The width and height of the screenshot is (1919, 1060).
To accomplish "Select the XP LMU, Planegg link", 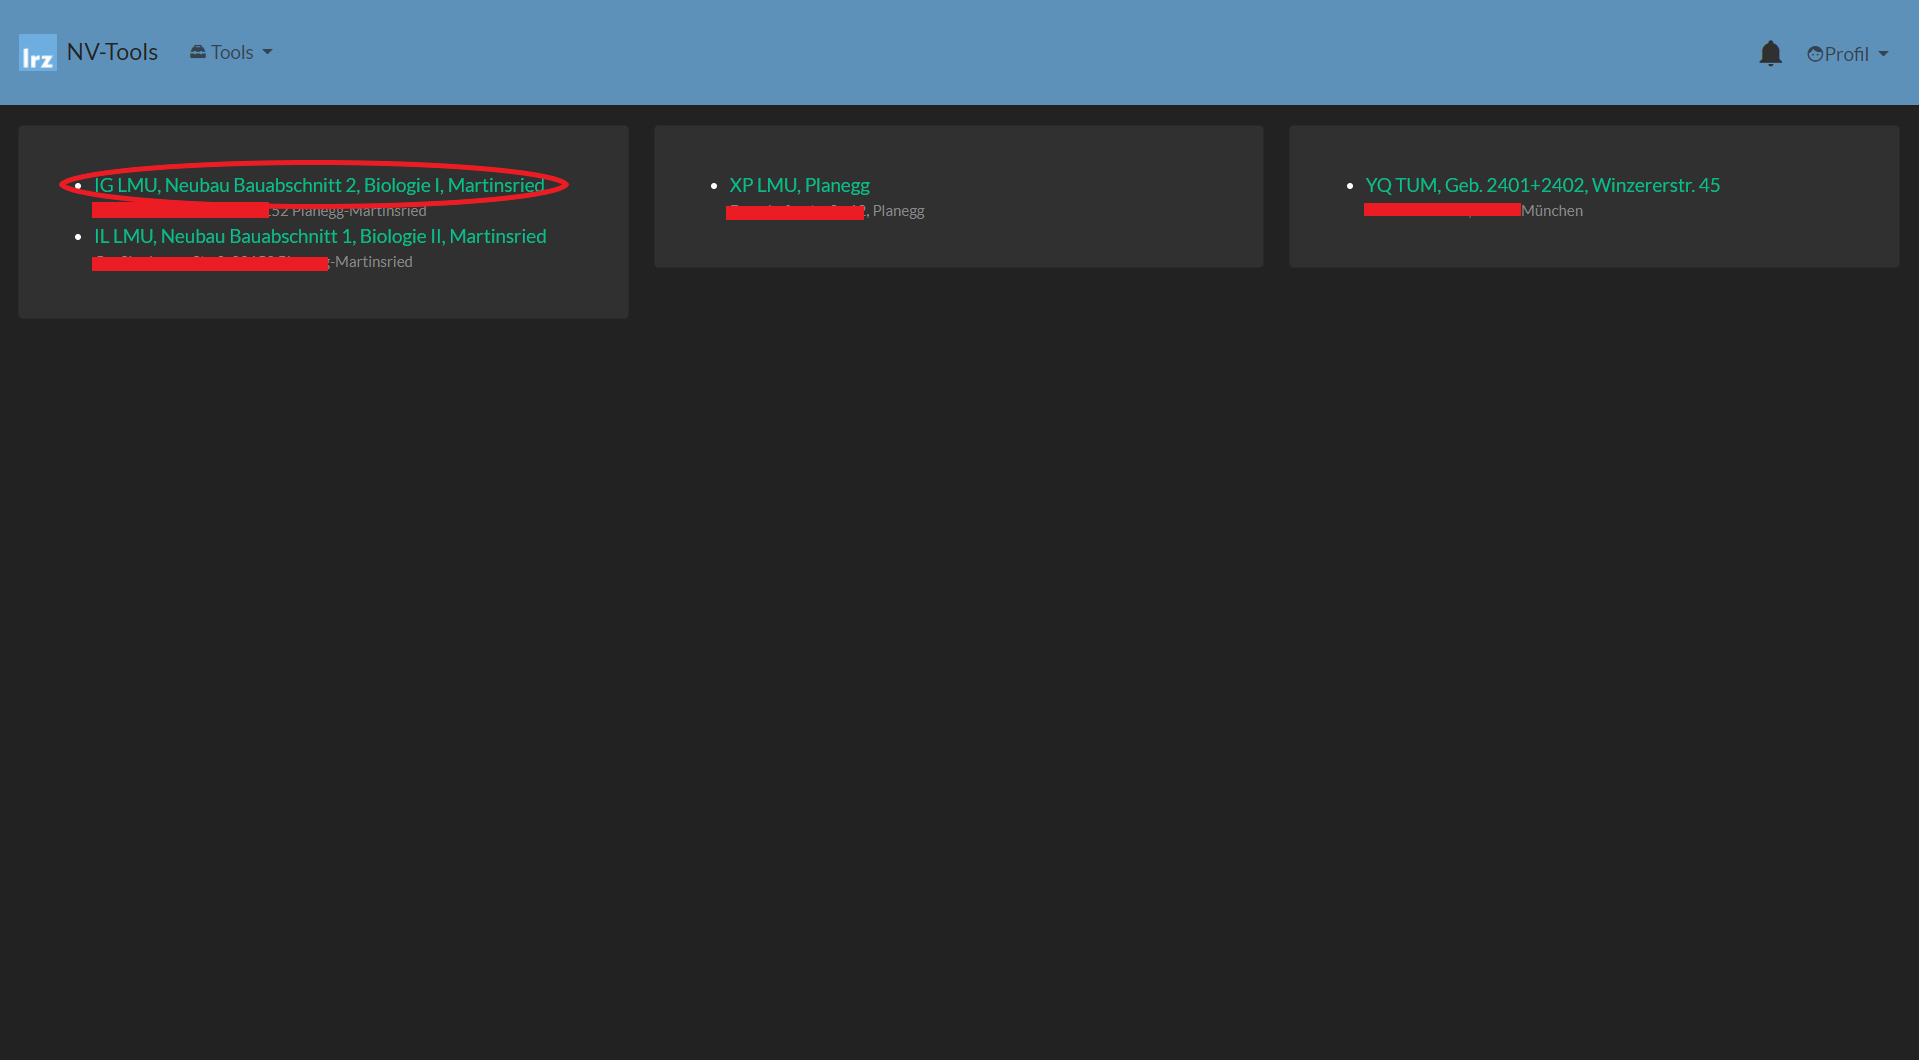I will tap(799, 185).
